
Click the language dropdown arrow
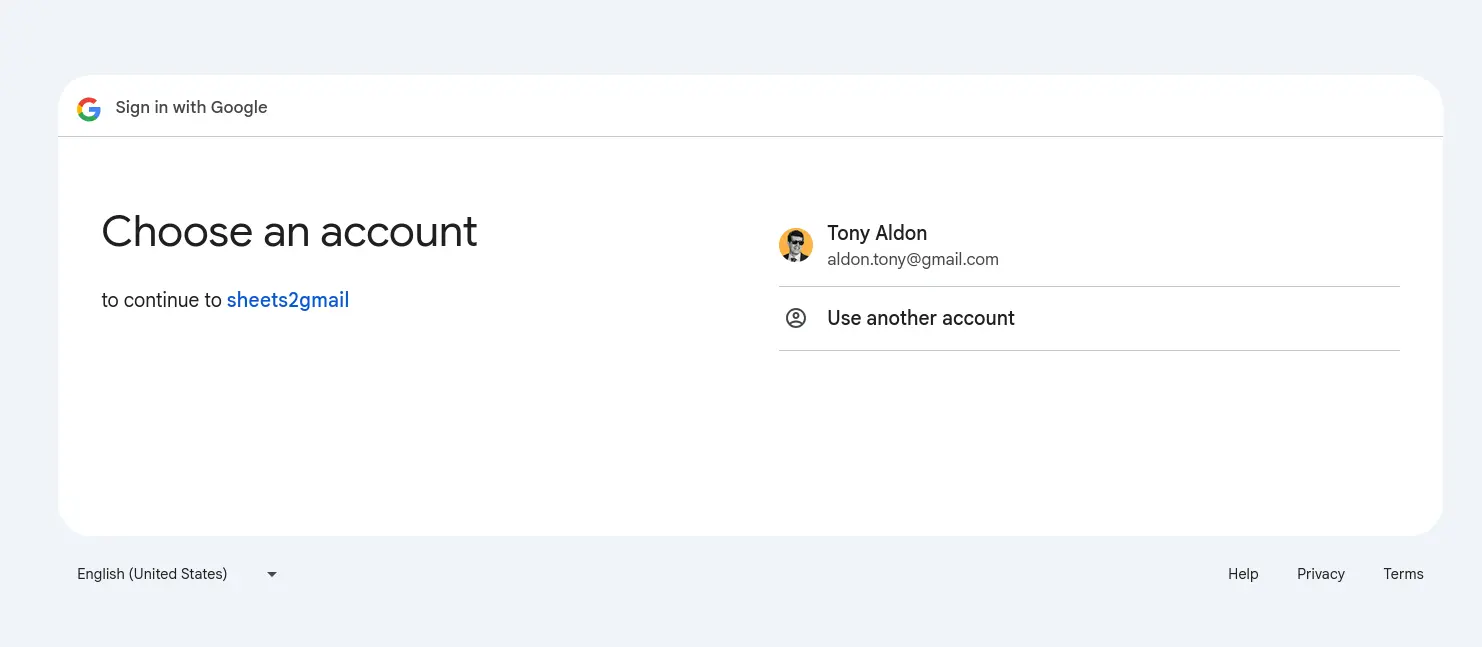[x=272, y=574]
